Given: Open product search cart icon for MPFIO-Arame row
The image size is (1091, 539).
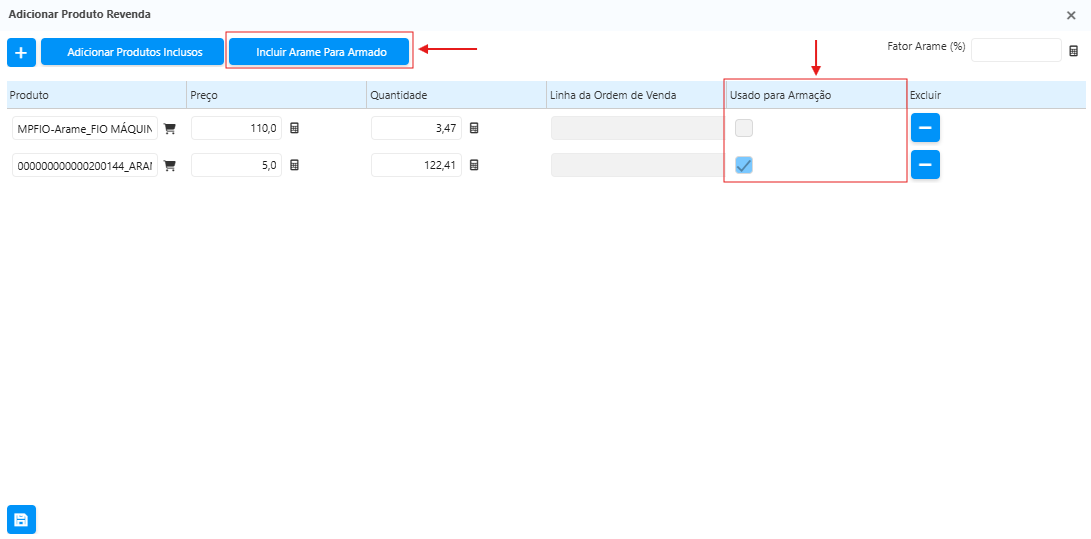Looking at the screenshot, I should [x=169, y=128].
